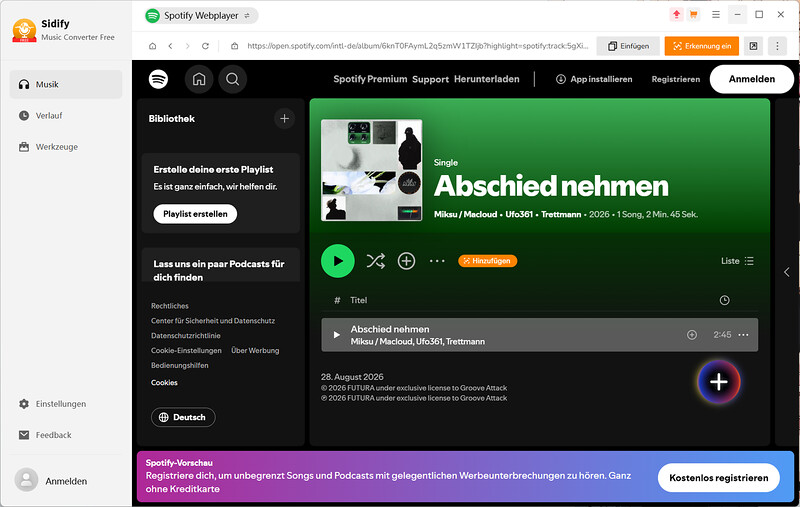Play track Abschied nehmen row arrow
Image resolution: width=800 pixels, height=507 pixels.
pos(337,335)
